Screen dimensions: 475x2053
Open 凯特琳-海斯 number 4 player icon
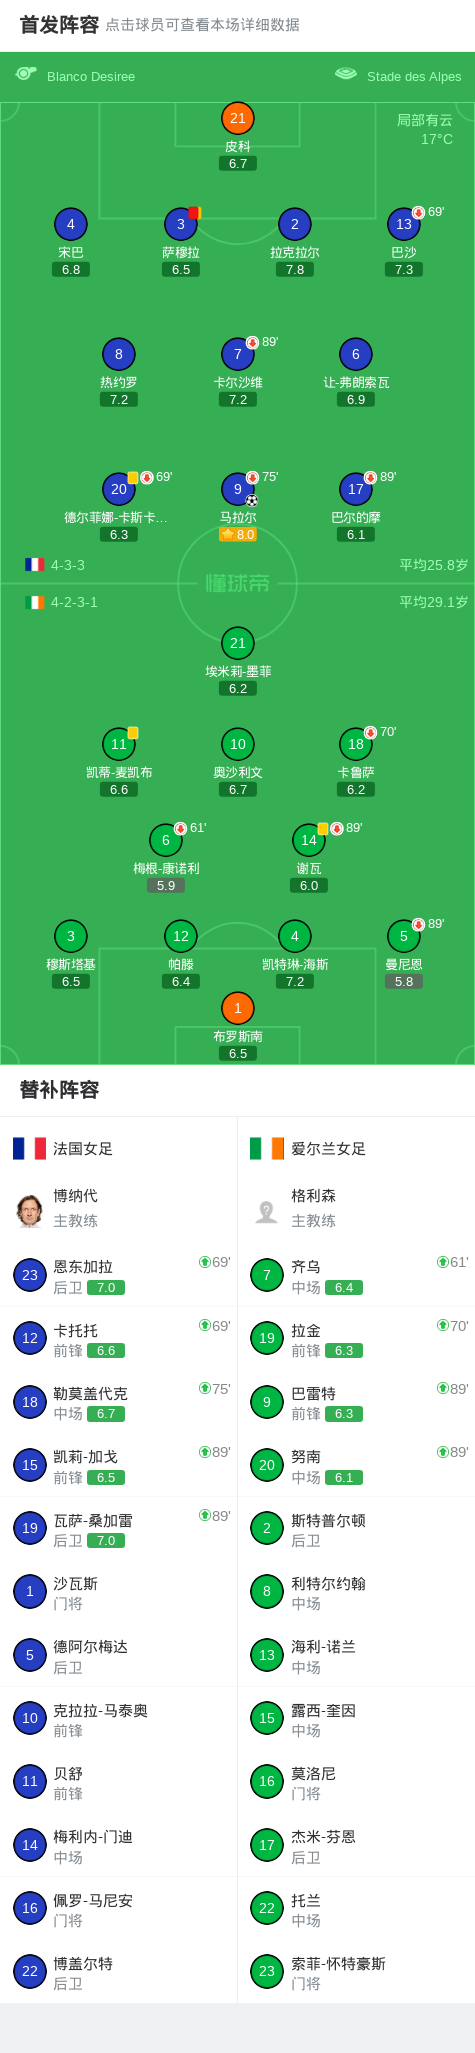pos(295,936)
